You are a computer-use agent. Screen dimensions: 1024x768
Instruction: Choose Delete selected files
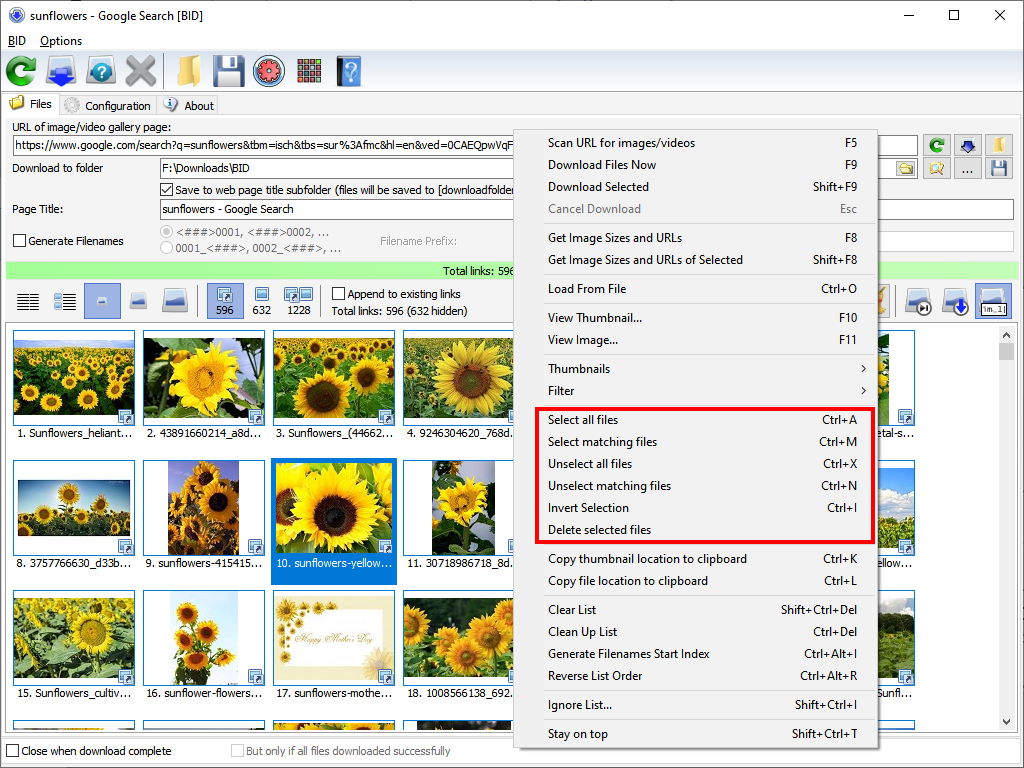(702, 530)
